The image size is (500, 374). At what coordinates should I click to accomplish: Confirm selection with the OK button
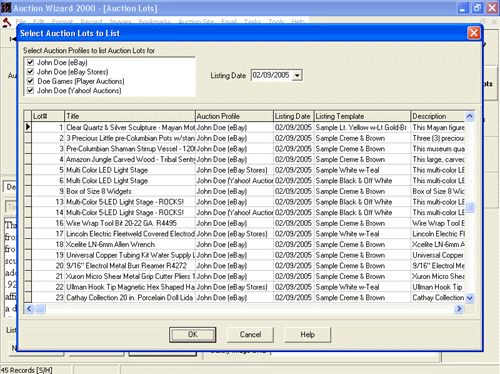pos(192,335)
